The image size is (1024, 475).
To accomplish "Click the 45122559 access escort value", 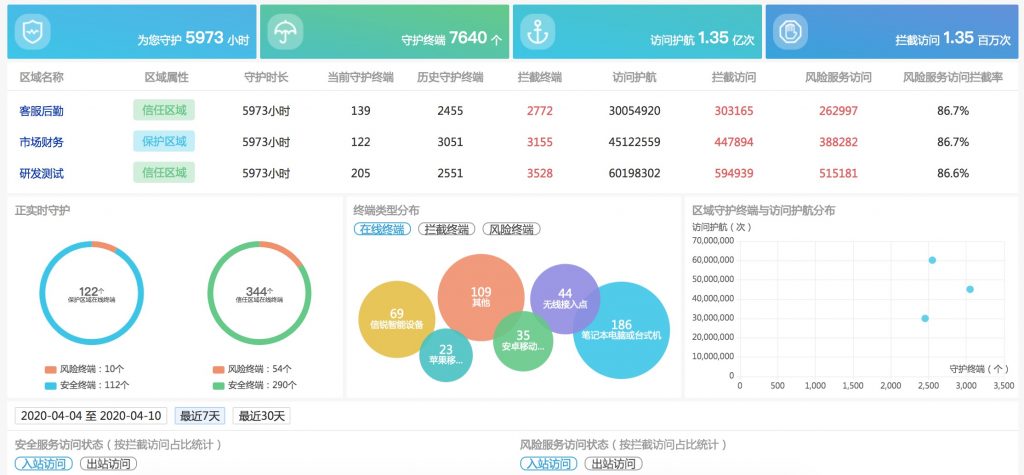I will (634, 142).
